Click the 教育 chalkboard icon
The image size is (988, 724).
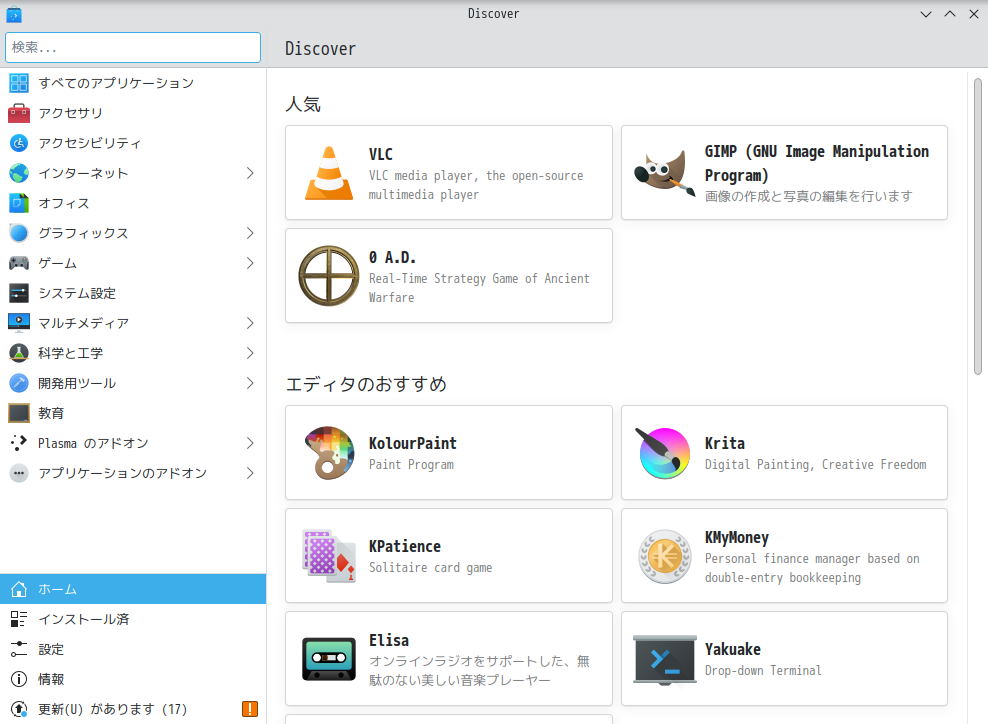pos(19,413)
